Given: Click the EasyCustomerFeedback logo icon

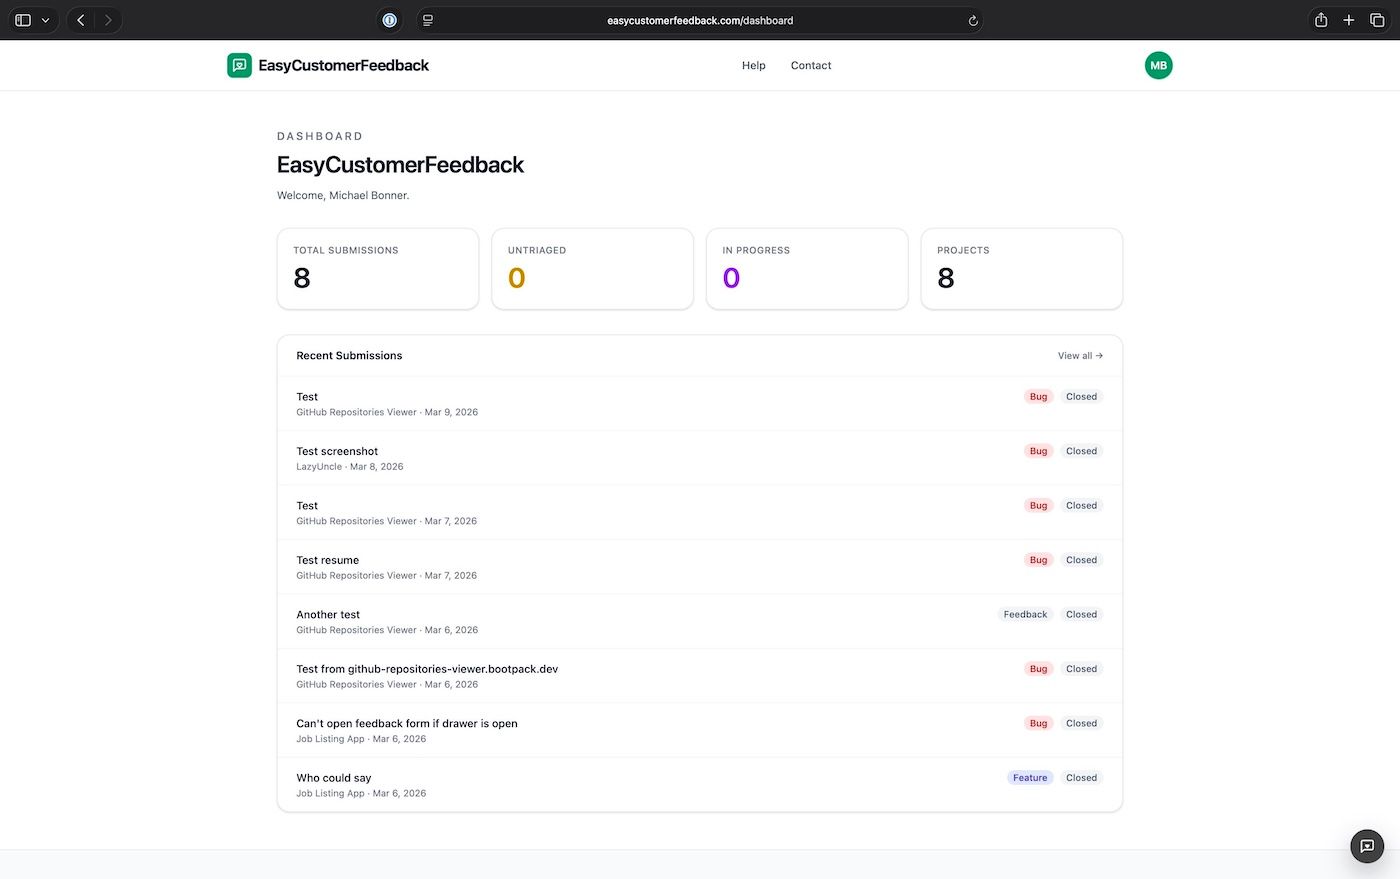Looking at the screenshot, I should [238, 65].
